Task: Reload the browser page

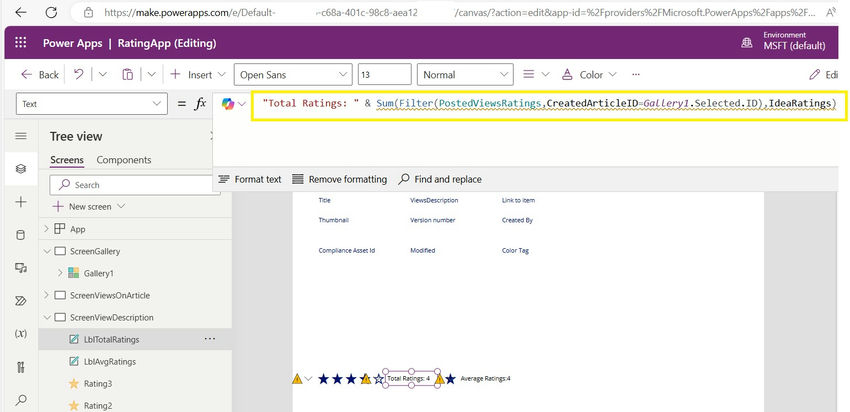Action: 51,12
